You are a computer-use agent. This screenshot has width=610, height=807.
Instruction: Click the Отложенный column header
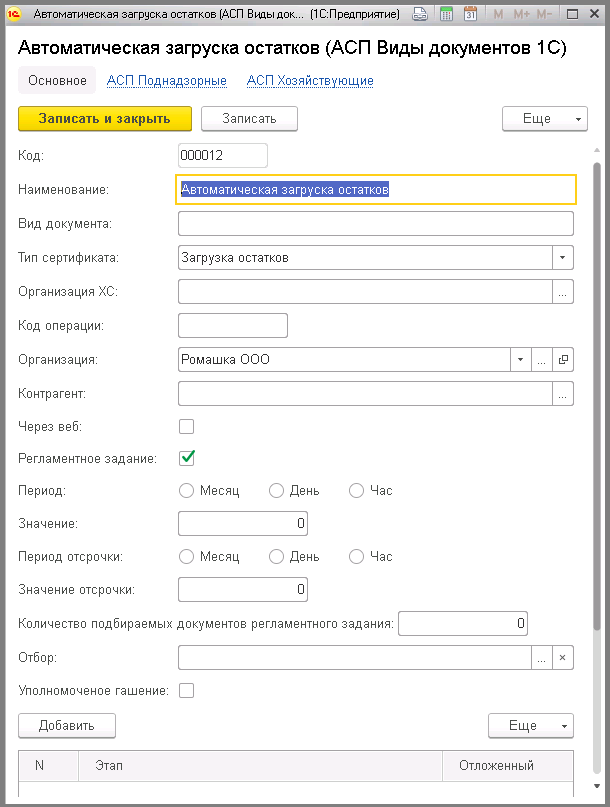pyautogui.click(x=508, y=766)
